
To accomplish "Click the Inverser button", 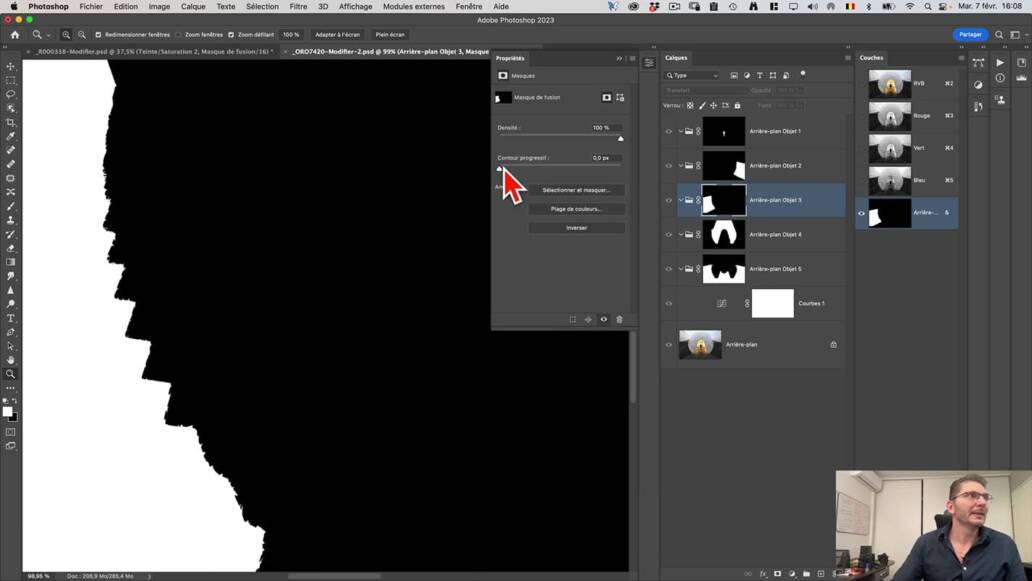I will click(x=577, y=228).
